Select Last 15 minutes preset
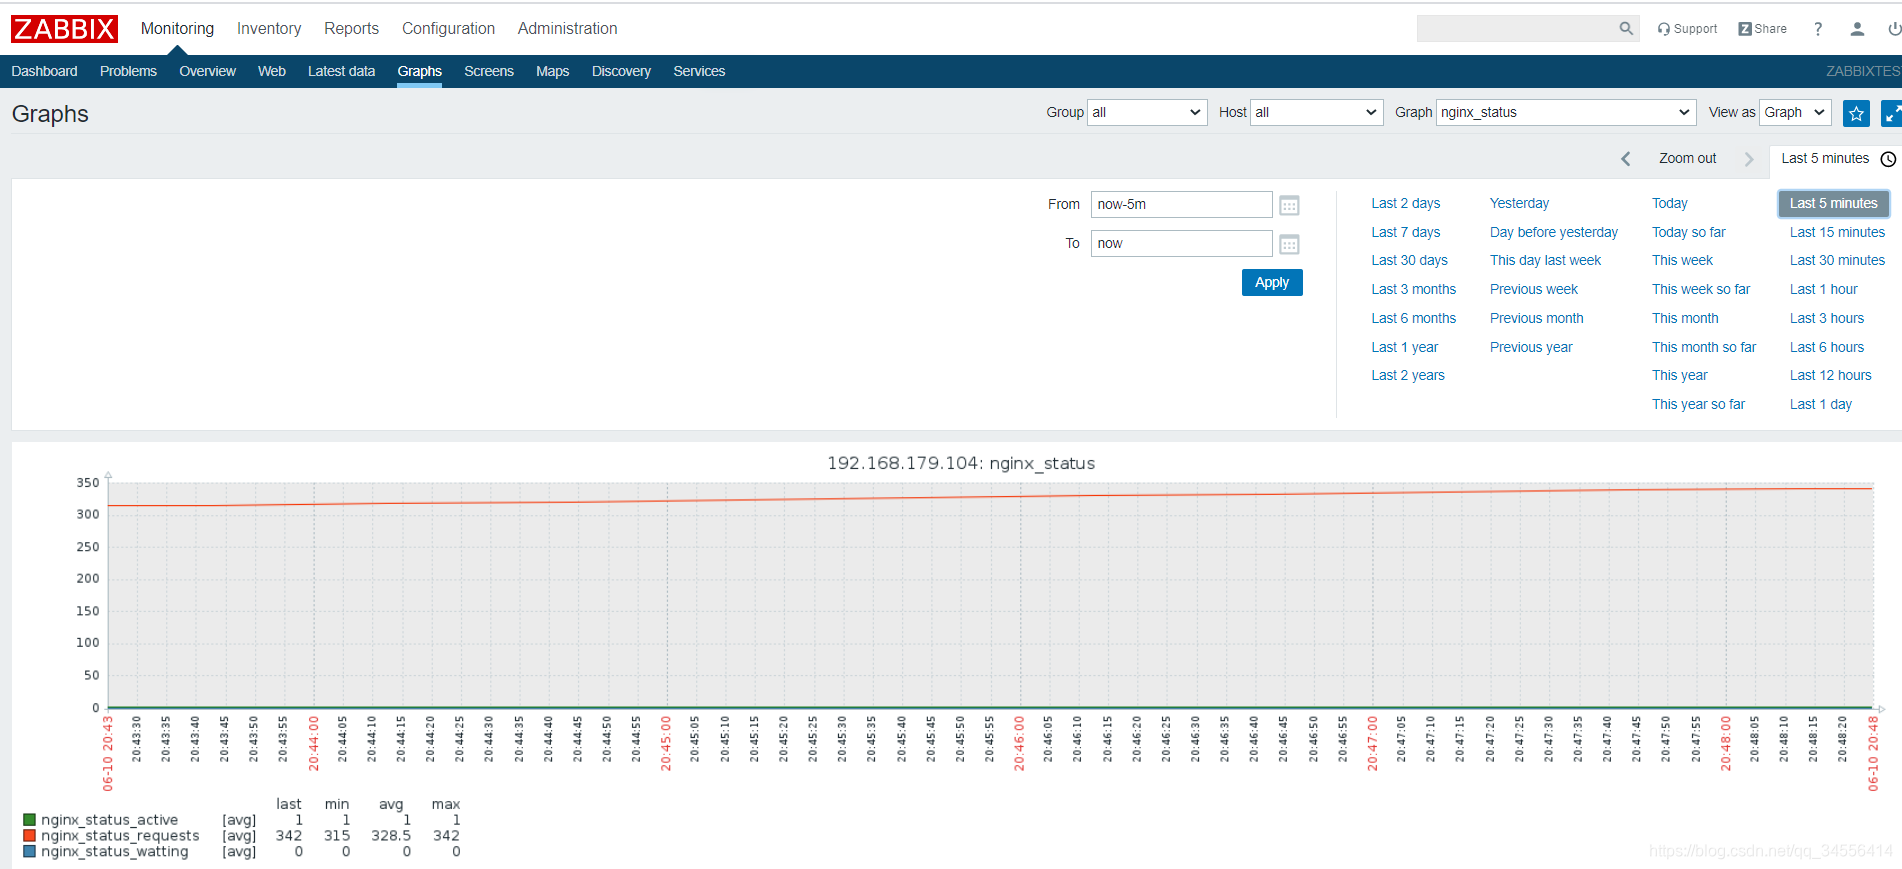 tap(1837, 233)
